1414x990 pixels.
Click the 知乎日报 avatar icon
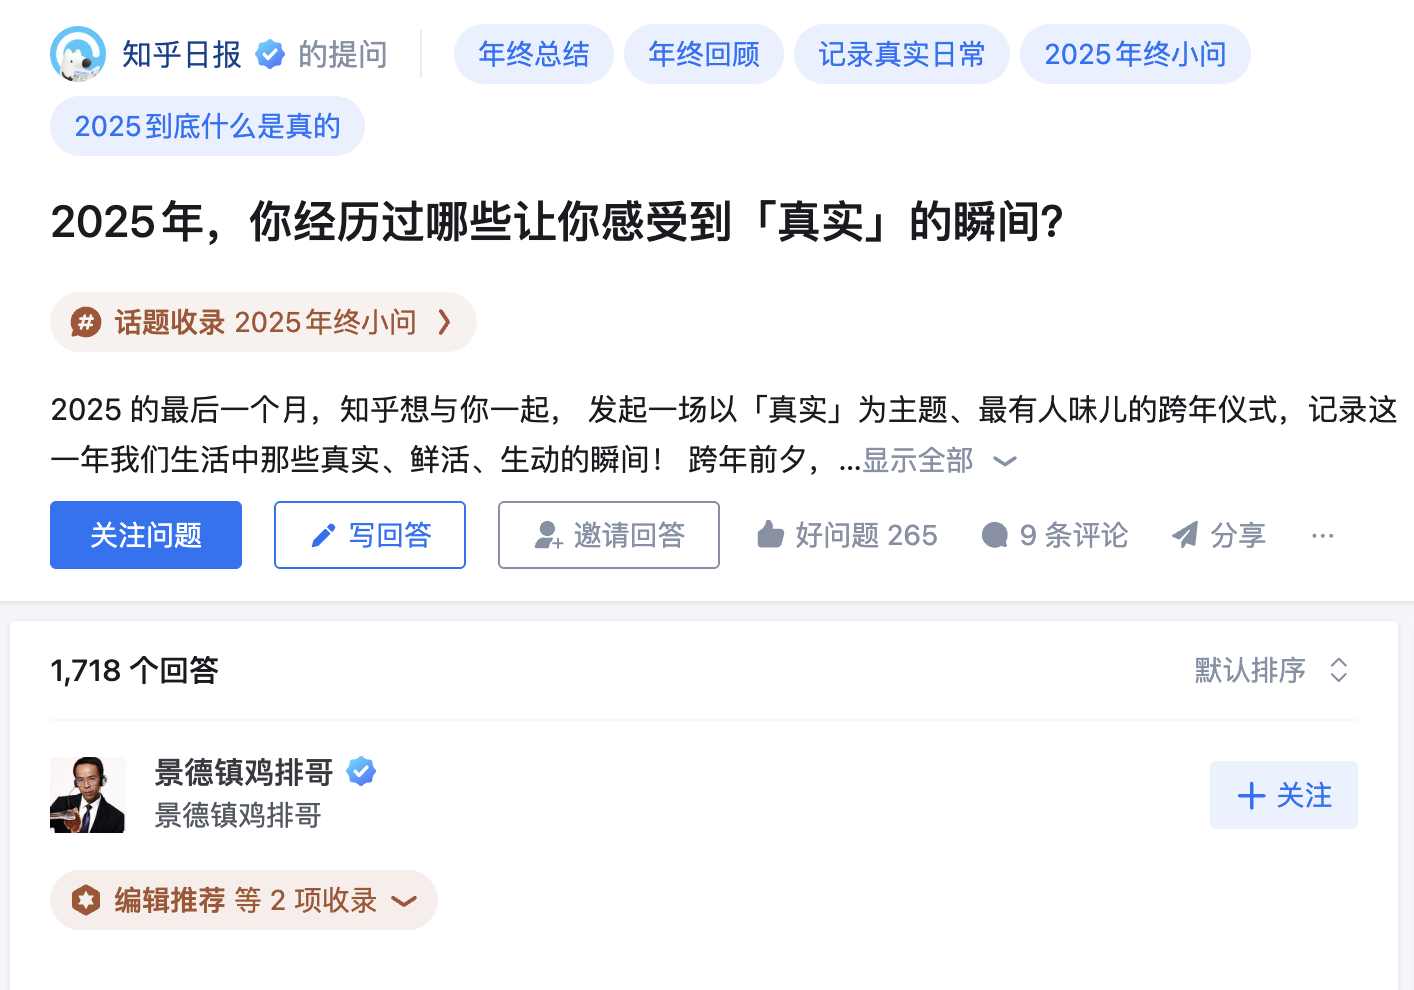[x=78, y=54]
